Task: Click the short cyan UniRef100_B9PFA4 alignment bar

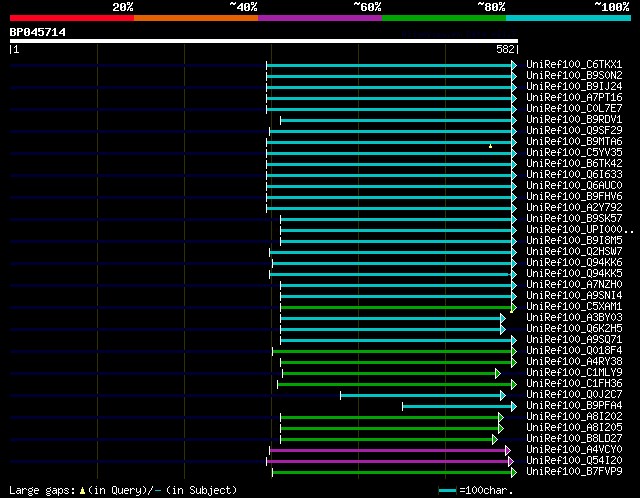Action: 457,407
